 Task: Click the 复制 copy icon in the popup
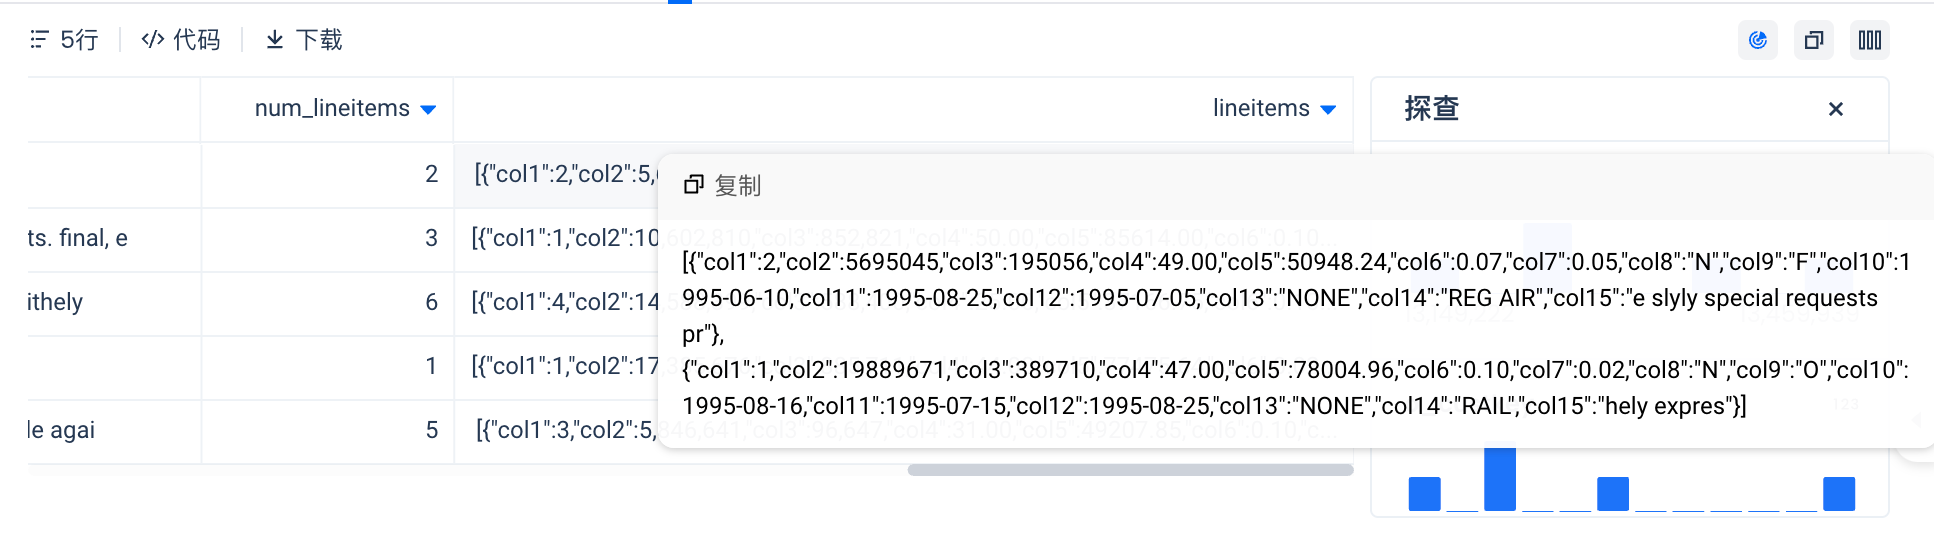pos(694,185)
